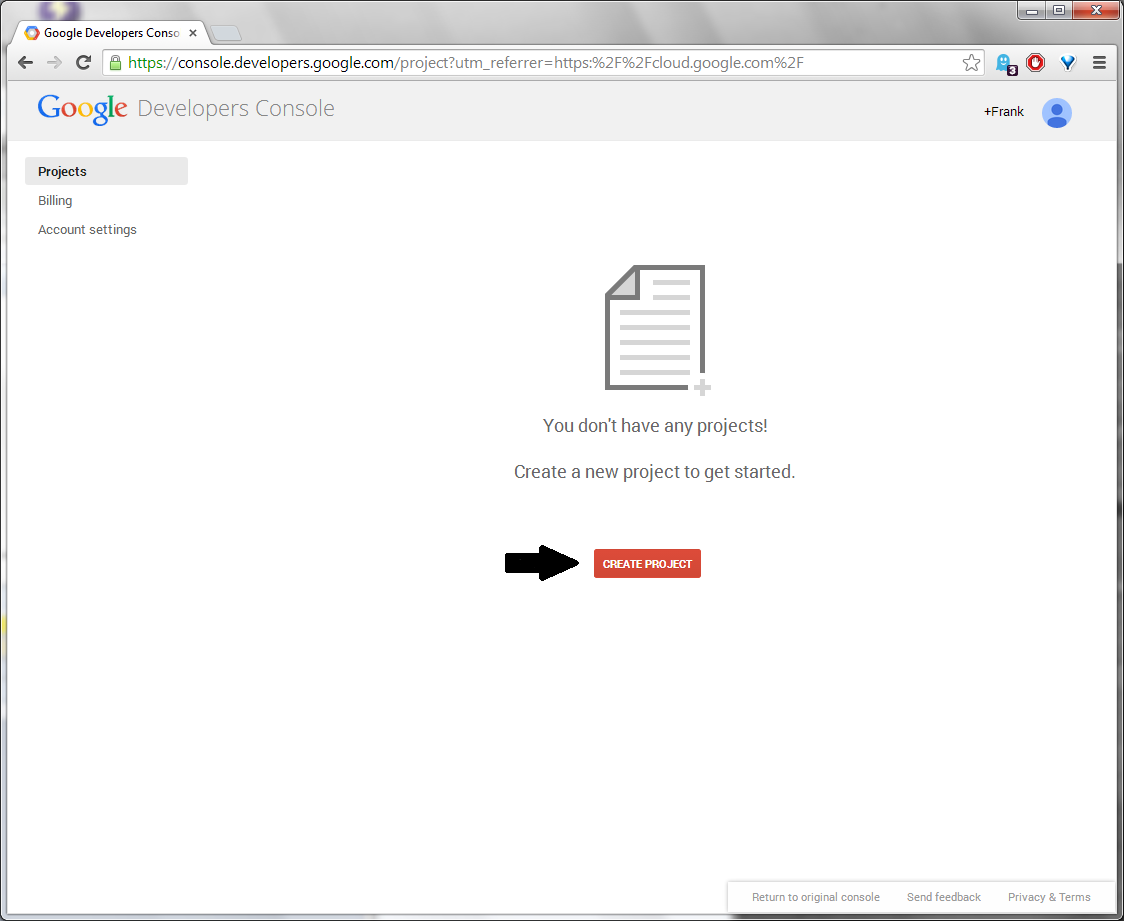Click the HTTPS lock icon in the address bar
This screenshot has width=1124, height=921.
pyautogui.click(x=115, y=62)
